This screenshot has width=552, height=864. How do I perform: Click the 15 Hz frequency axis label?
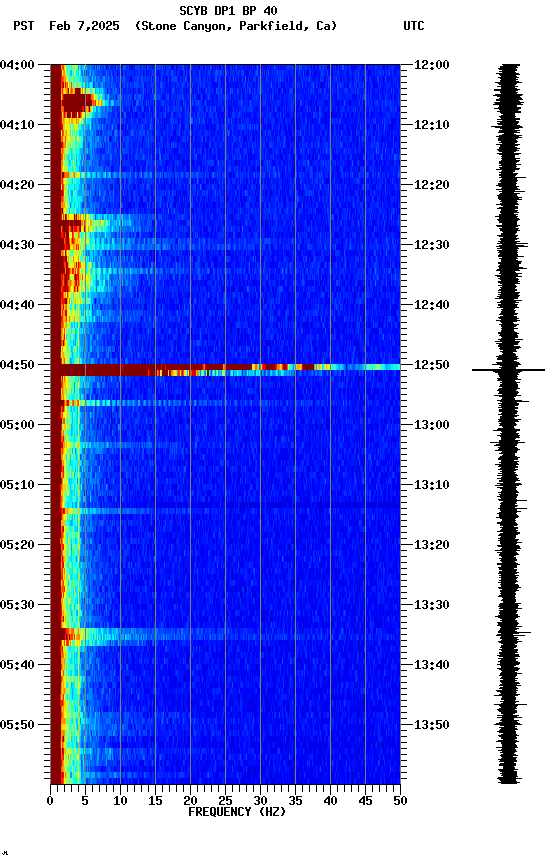click(155, 801)
